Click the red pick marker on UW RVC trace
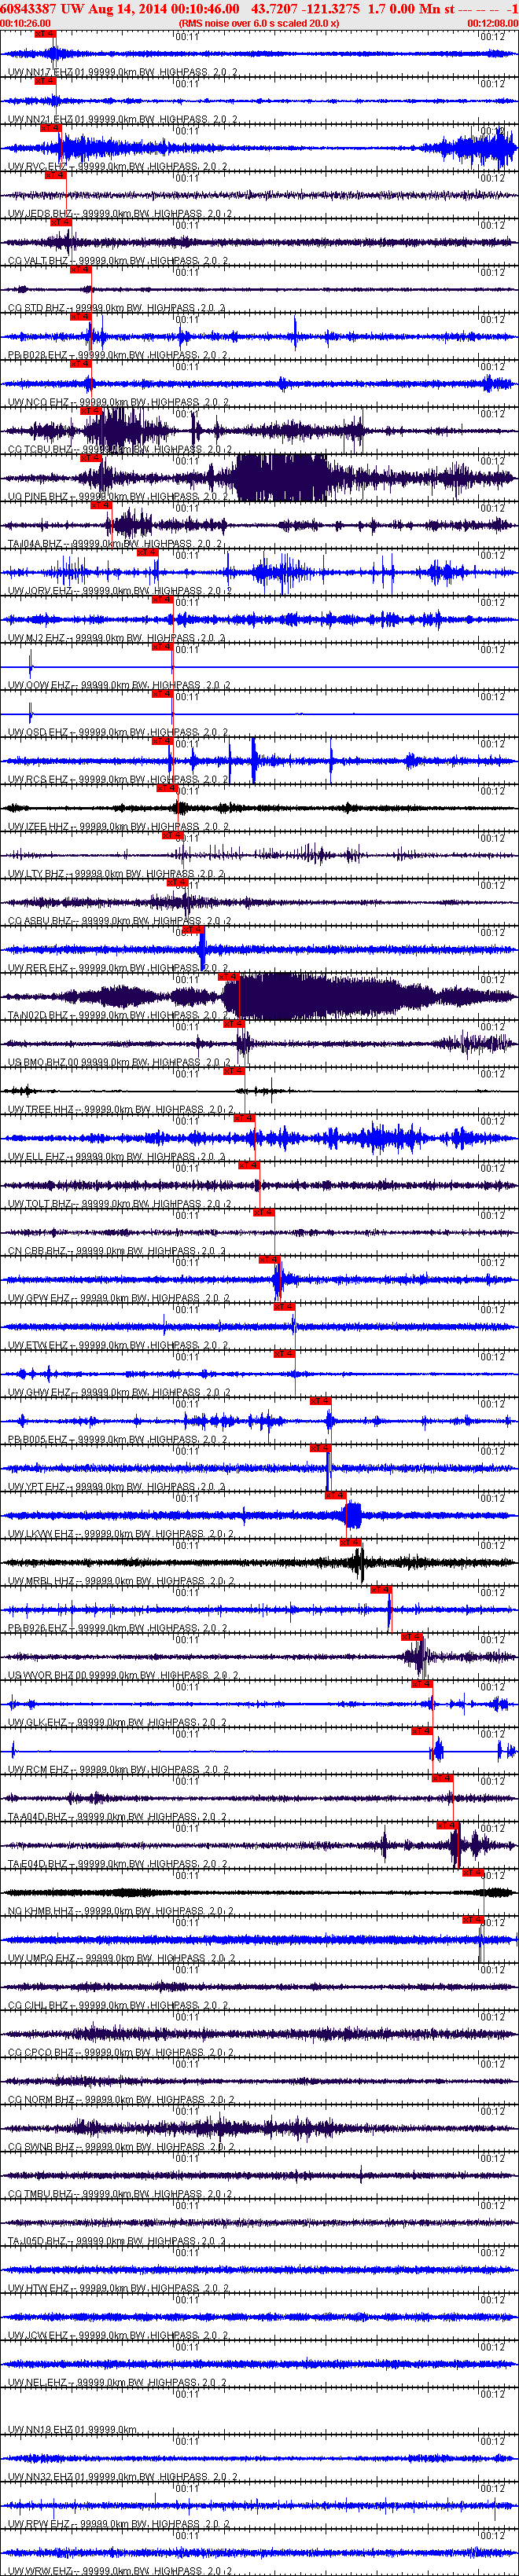 tap(50, 127)
